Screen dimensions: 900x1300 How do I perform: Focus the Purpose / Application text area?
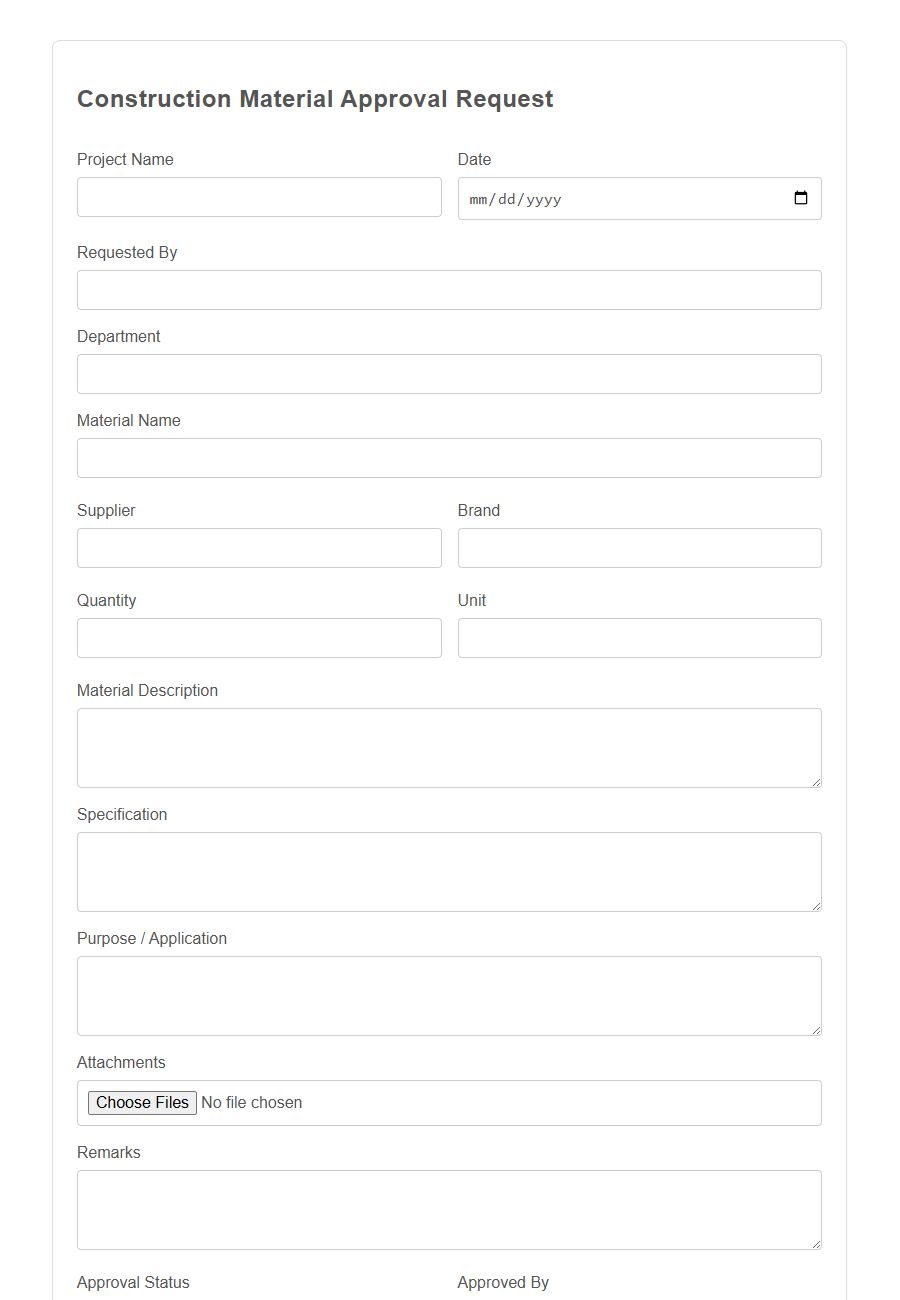pos(449,995)
